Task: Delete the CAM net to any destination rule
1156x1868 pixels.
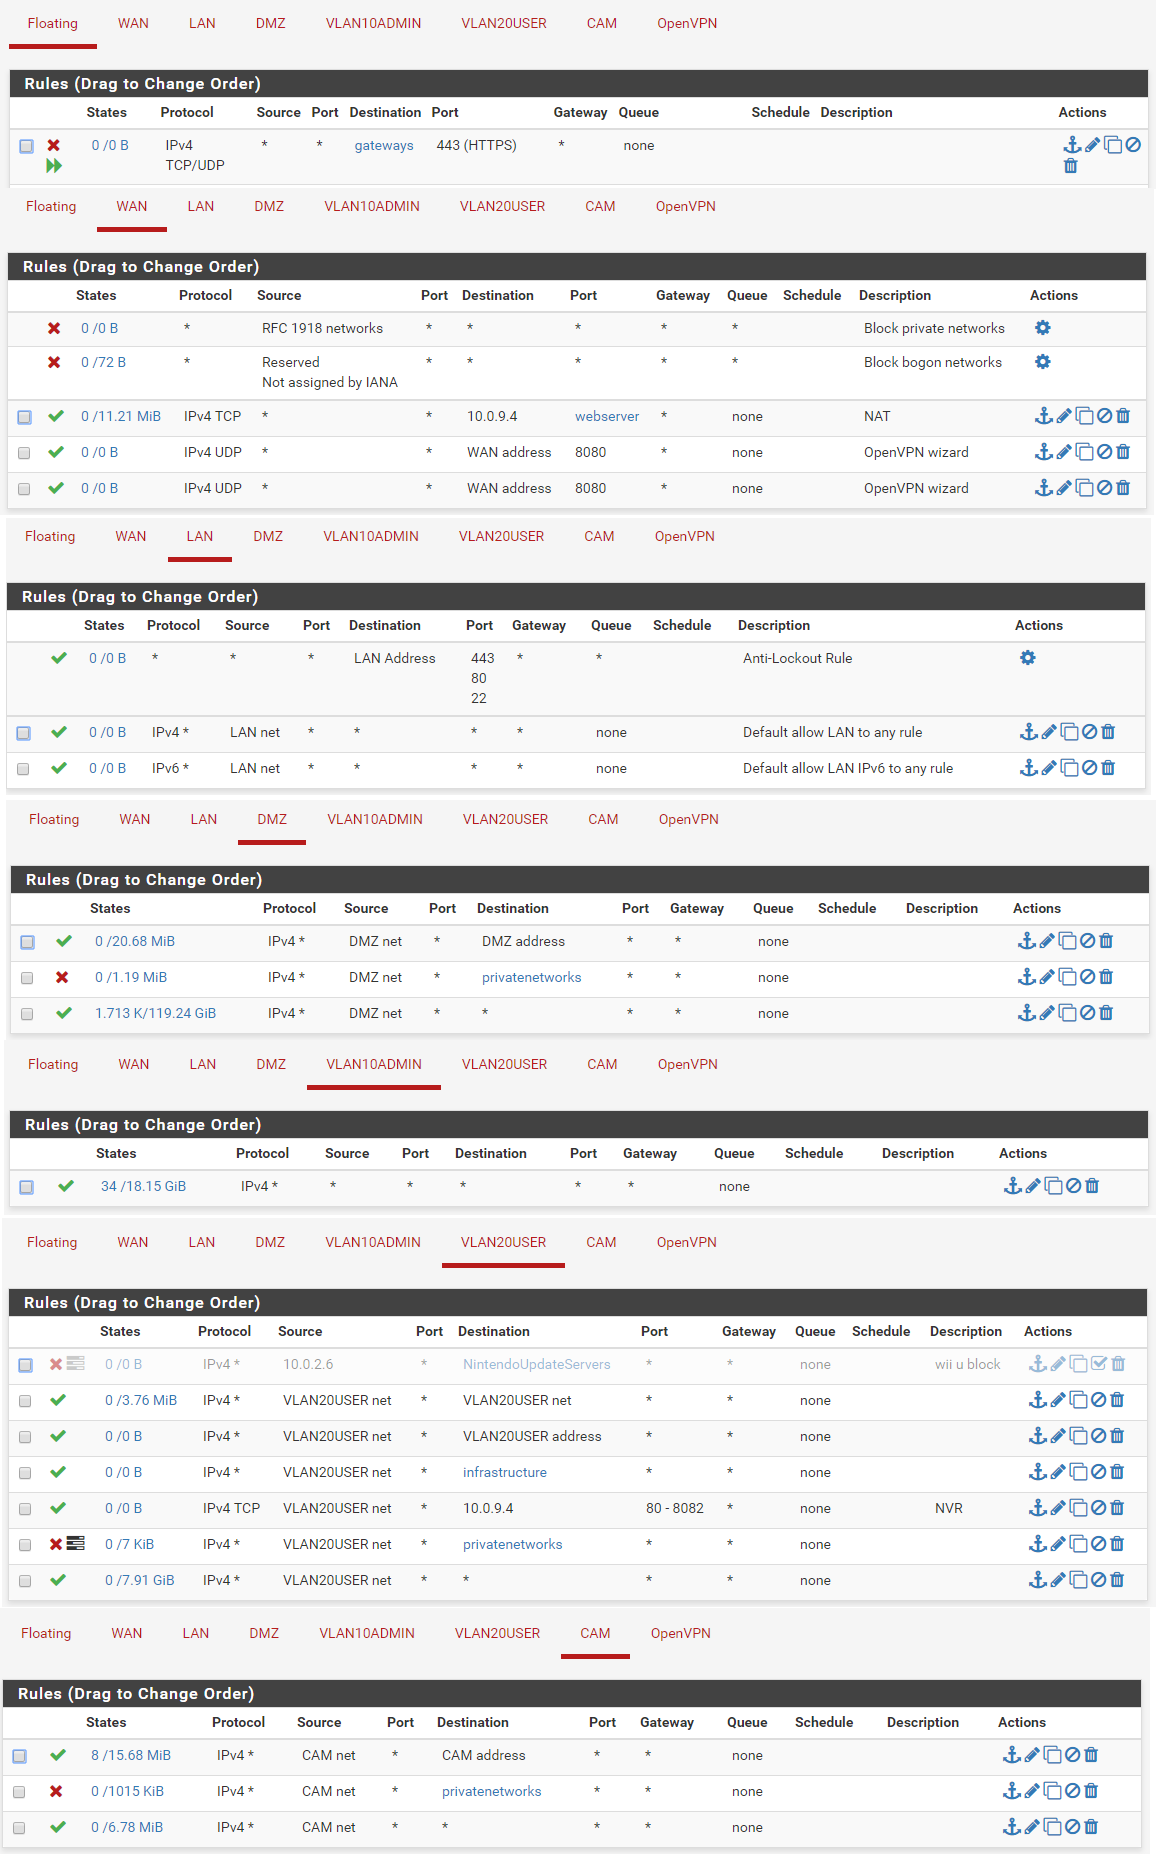Action: click(x=1091, y=1827)
